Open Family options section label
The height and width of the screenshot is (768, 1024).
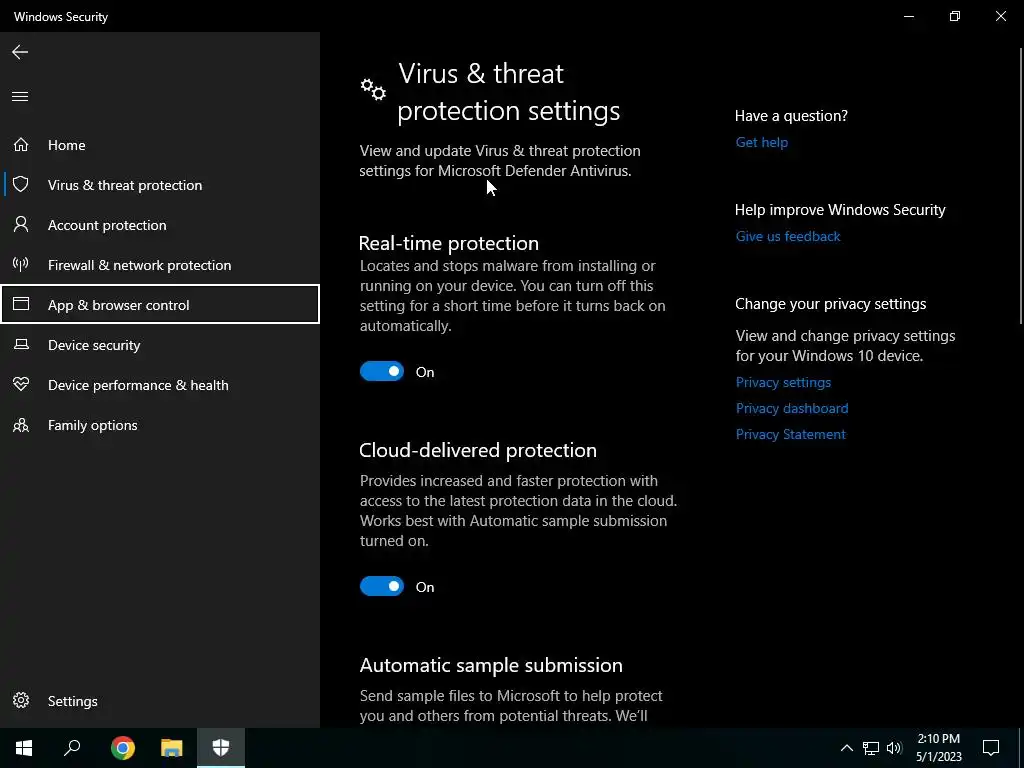[92, 425]
